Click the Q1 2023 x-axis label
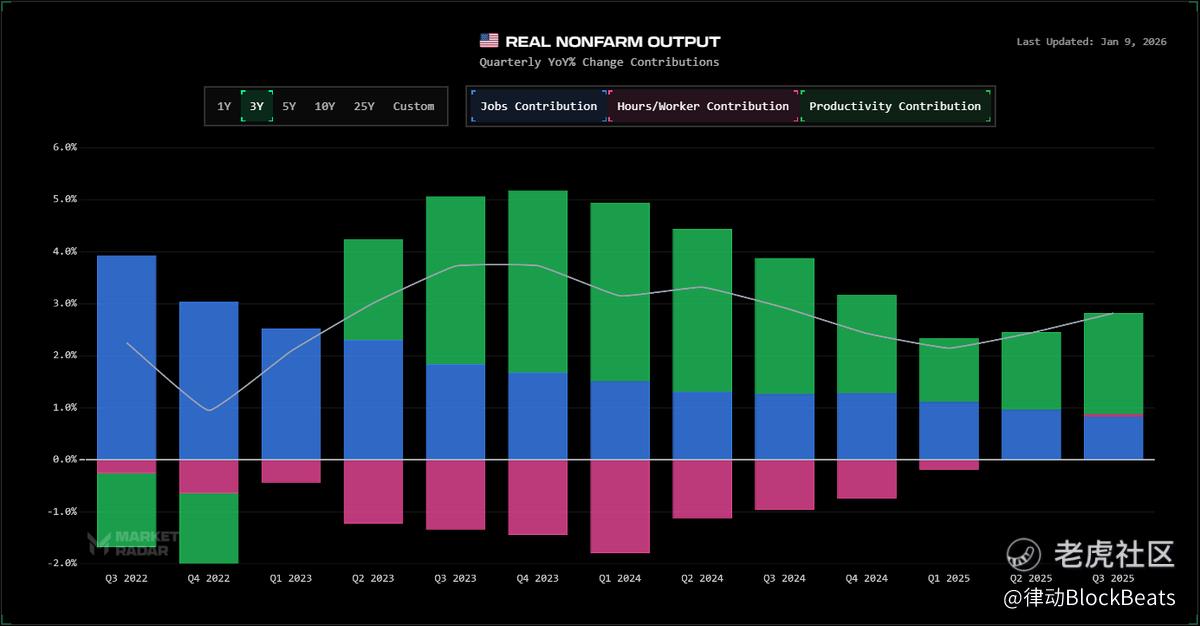 [291, 578]
